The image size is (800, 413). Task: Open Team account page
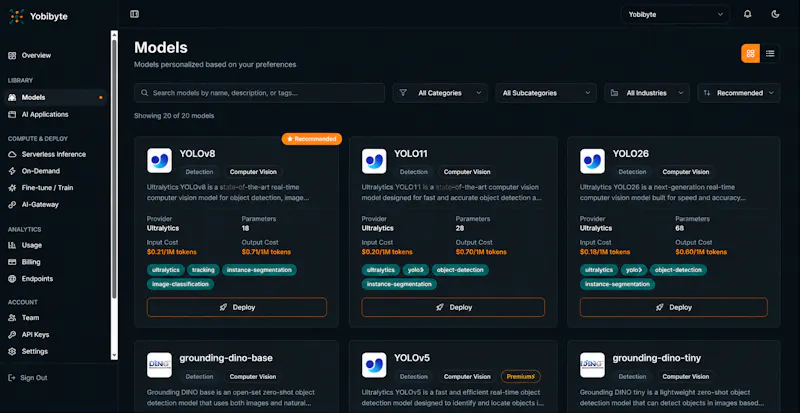(x=30, y=318)
